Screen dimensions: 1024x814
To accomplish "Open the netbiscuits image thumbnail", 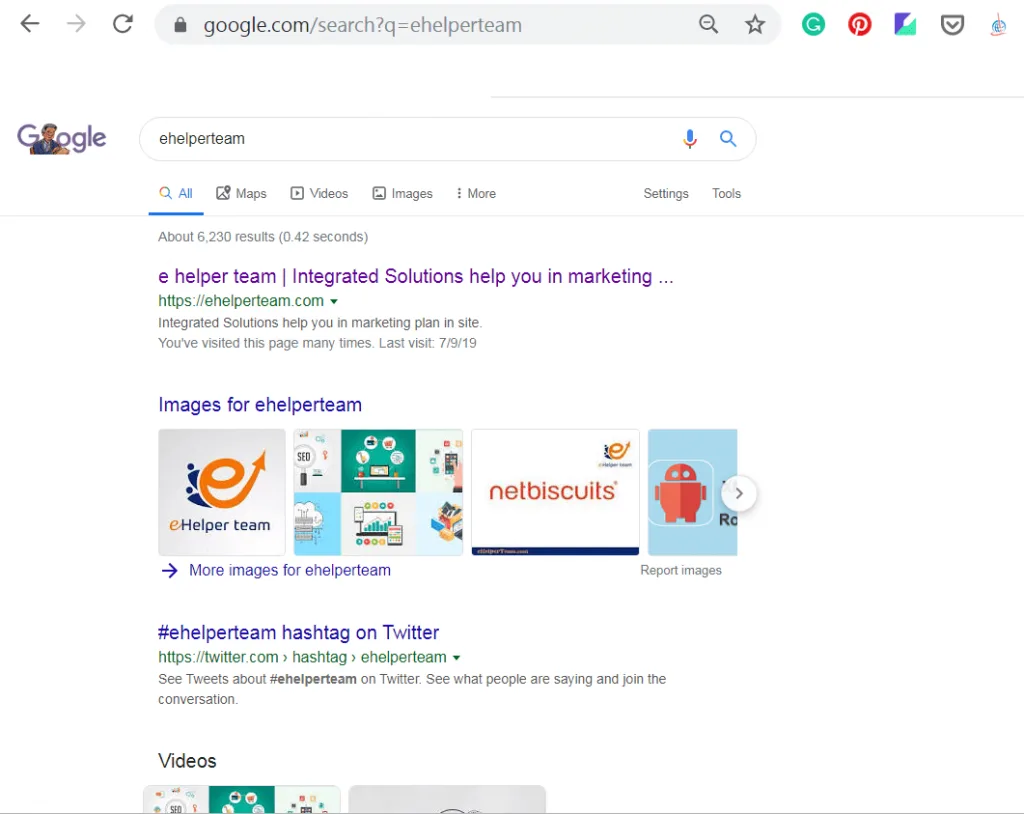I will (555, 492).
